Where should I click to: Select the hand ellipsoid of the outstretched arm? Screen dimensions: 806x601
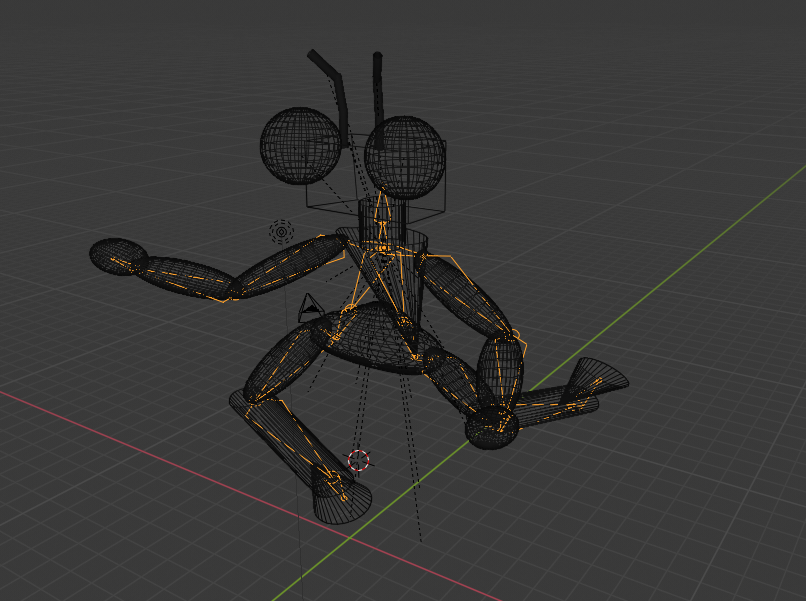[x=118, y=257]
